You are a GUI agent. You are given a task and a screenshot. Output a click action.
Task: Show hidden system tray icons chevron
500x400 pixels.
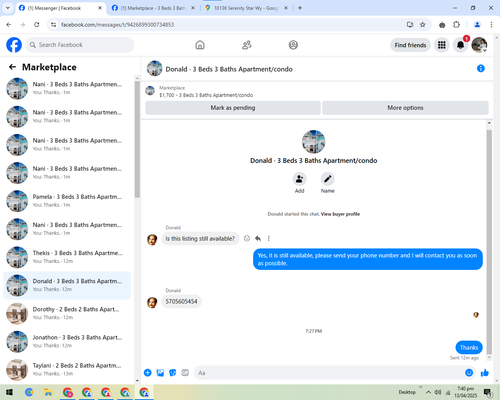tap(428, 392)
